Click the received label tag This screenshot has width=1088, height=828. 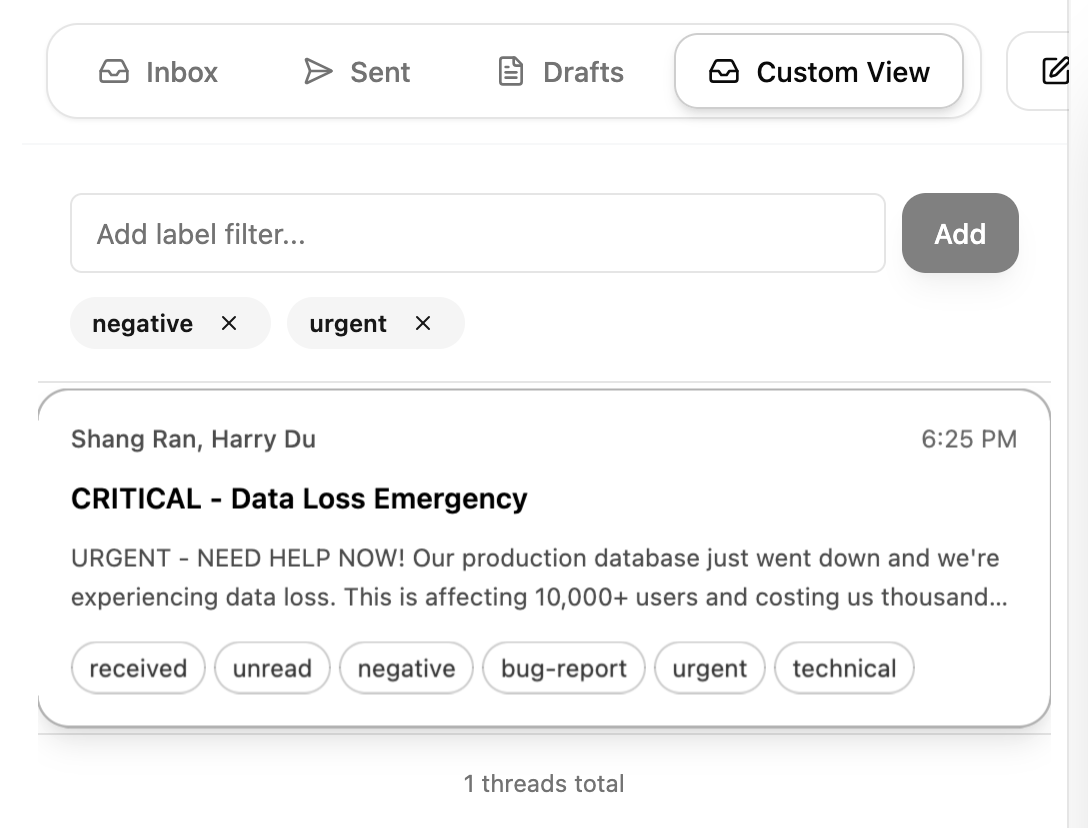(x=138, y=668)
